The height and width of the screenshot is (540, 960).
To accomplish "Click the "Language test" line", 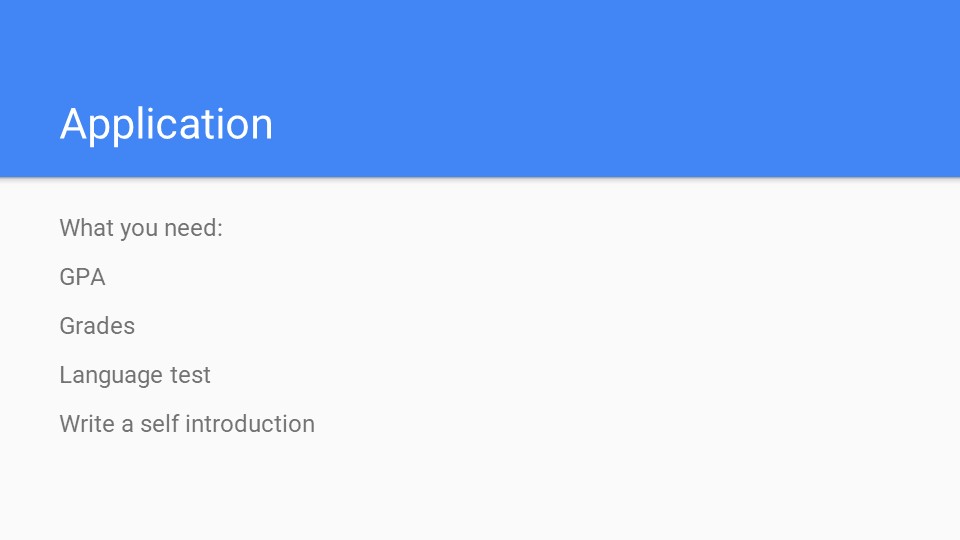I will click(x=135, y=375).
